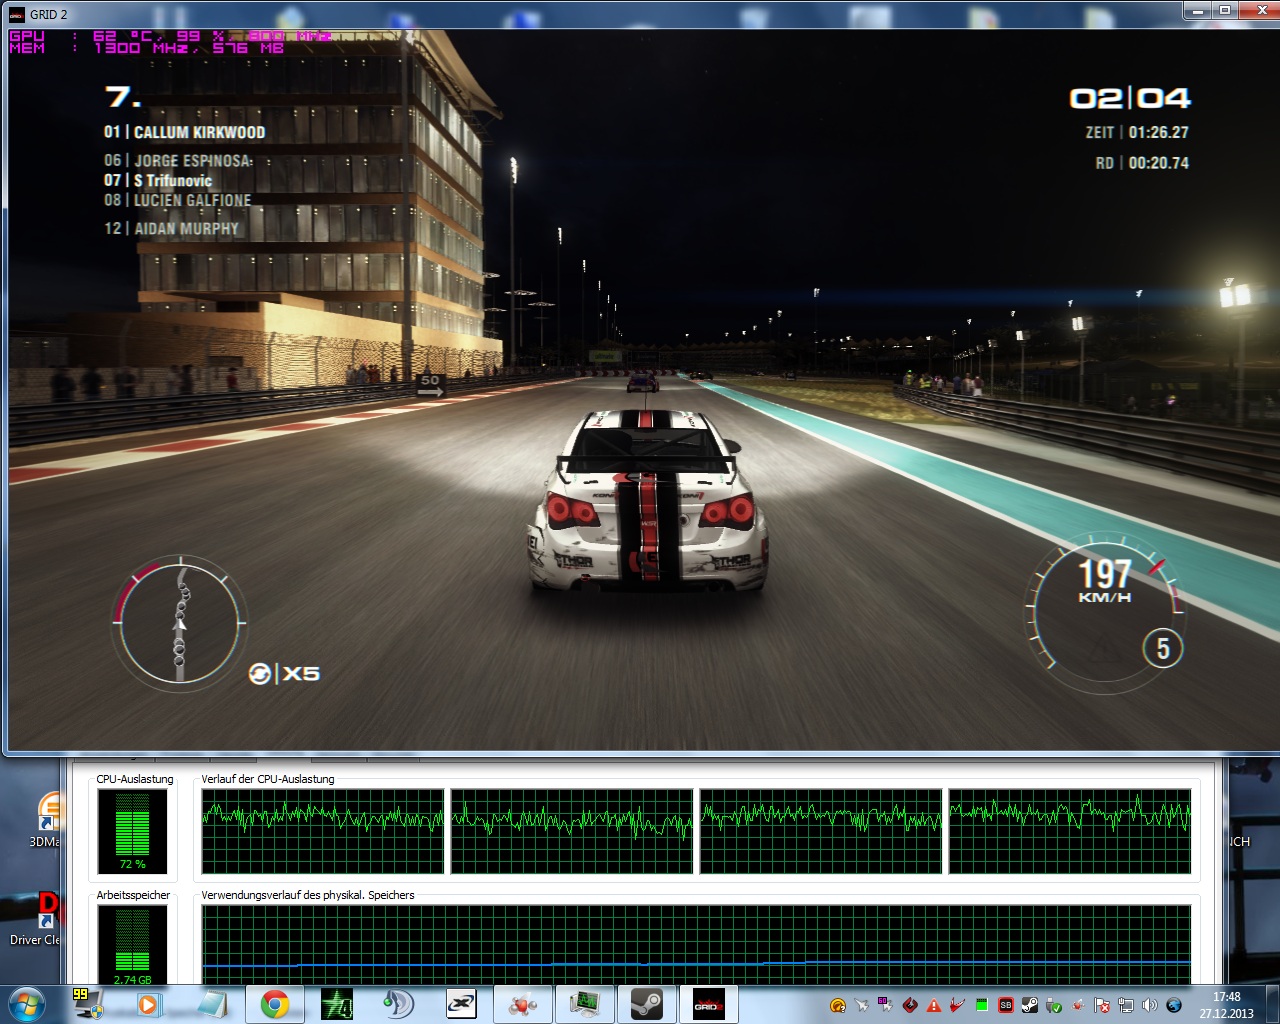Click the gear indicator showing 5
1280x1024 pixels.
coord(1163,648)
